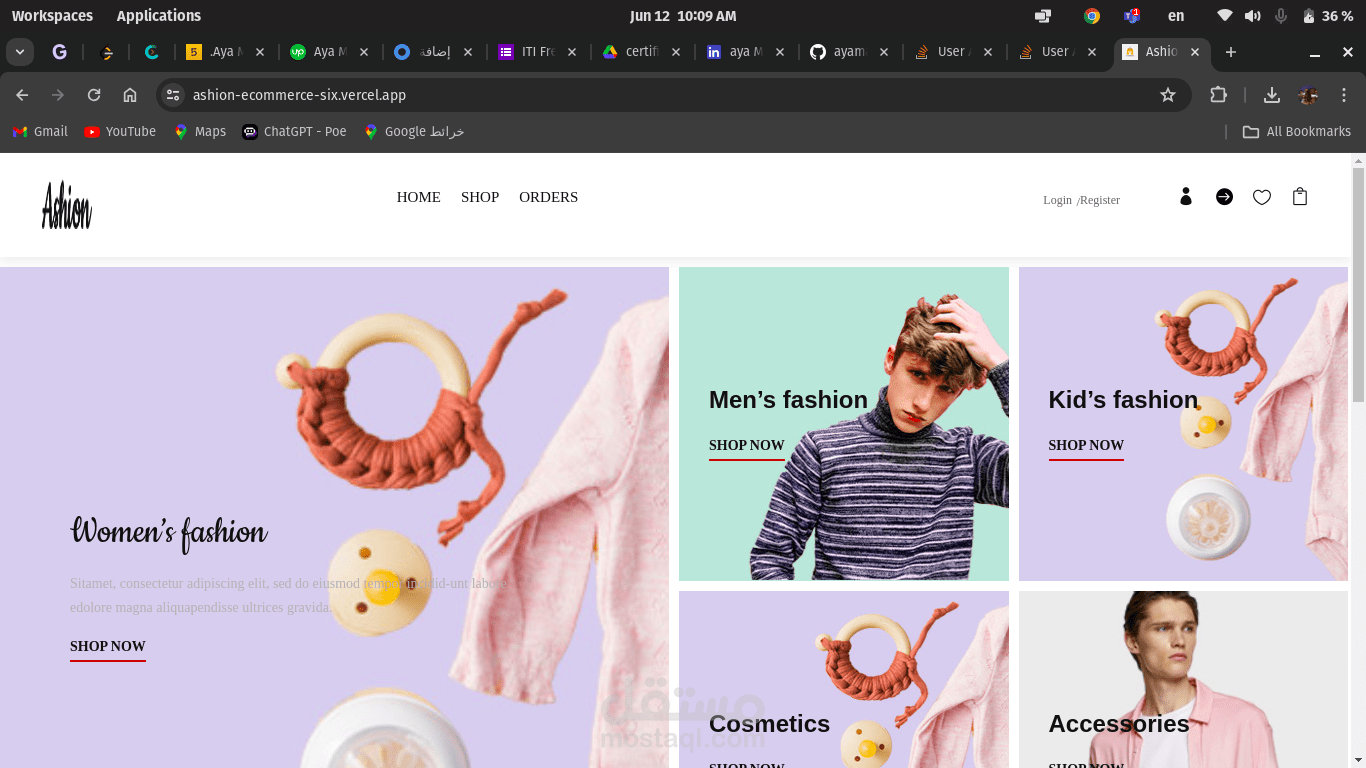Click the browser forward arrow
This screenshot has height=768, width=1366.
coord(58,95)
